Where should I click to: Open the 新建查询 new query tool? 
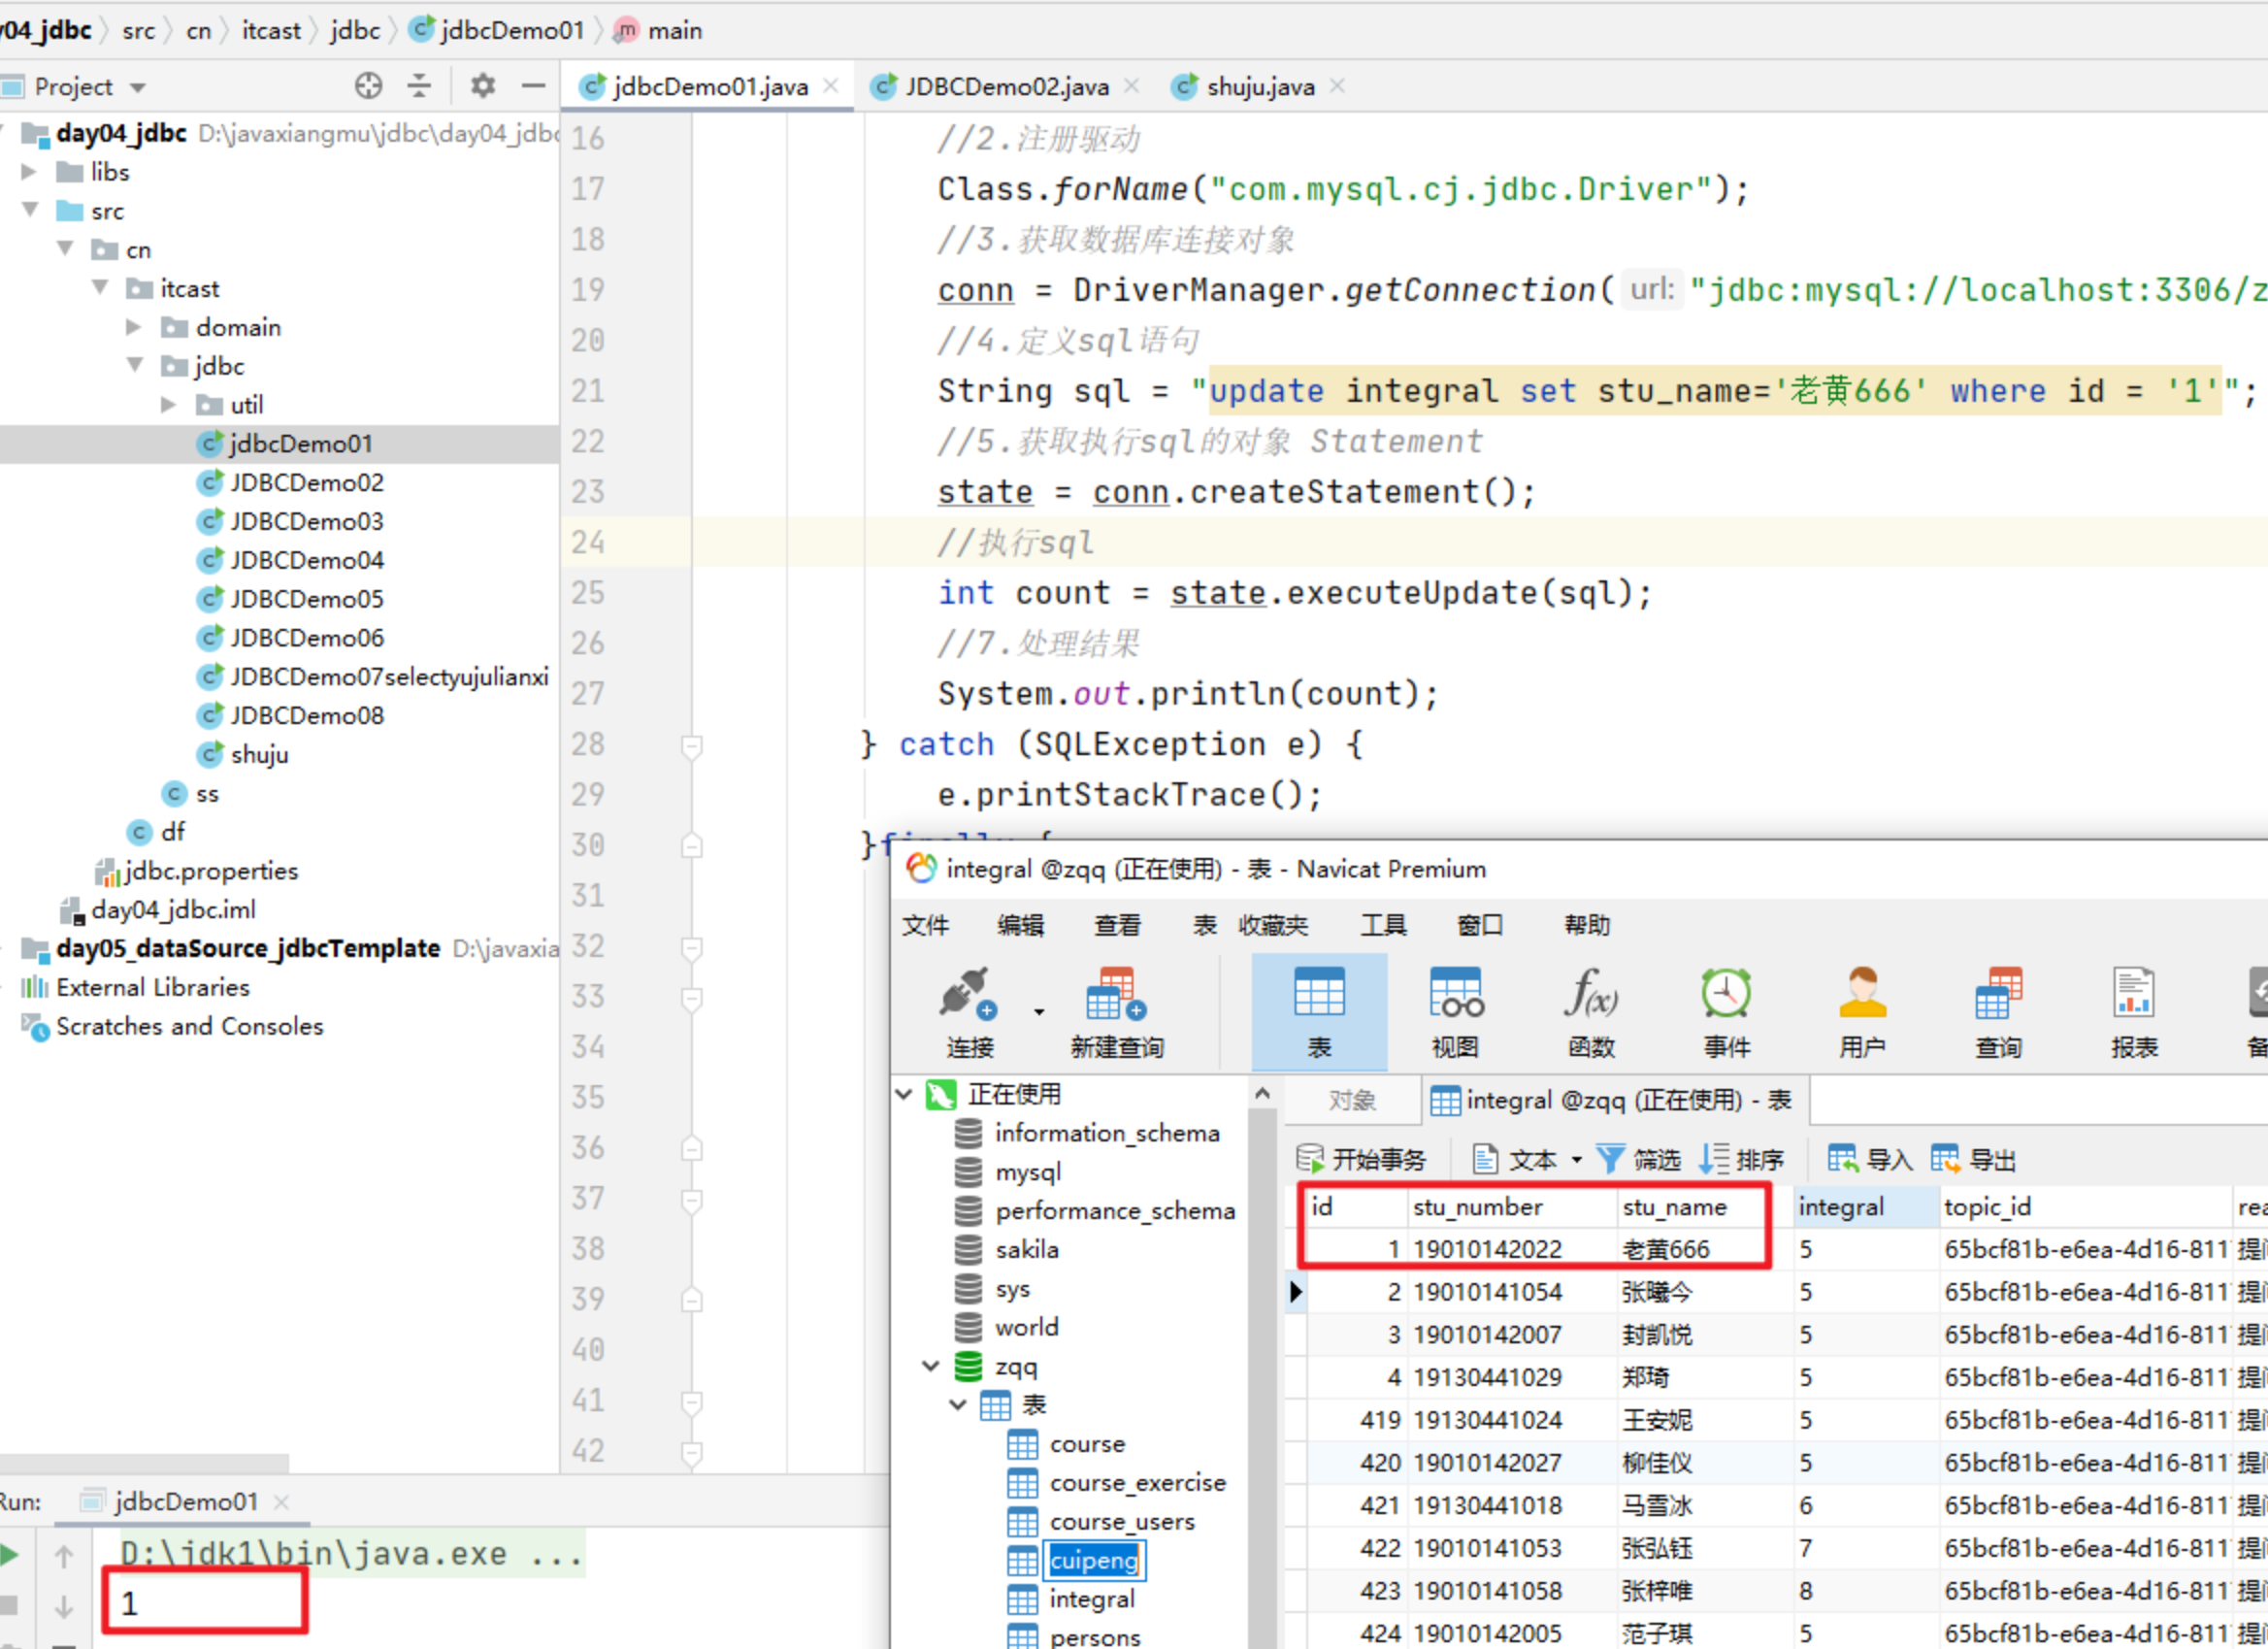click(1117, 1012)
